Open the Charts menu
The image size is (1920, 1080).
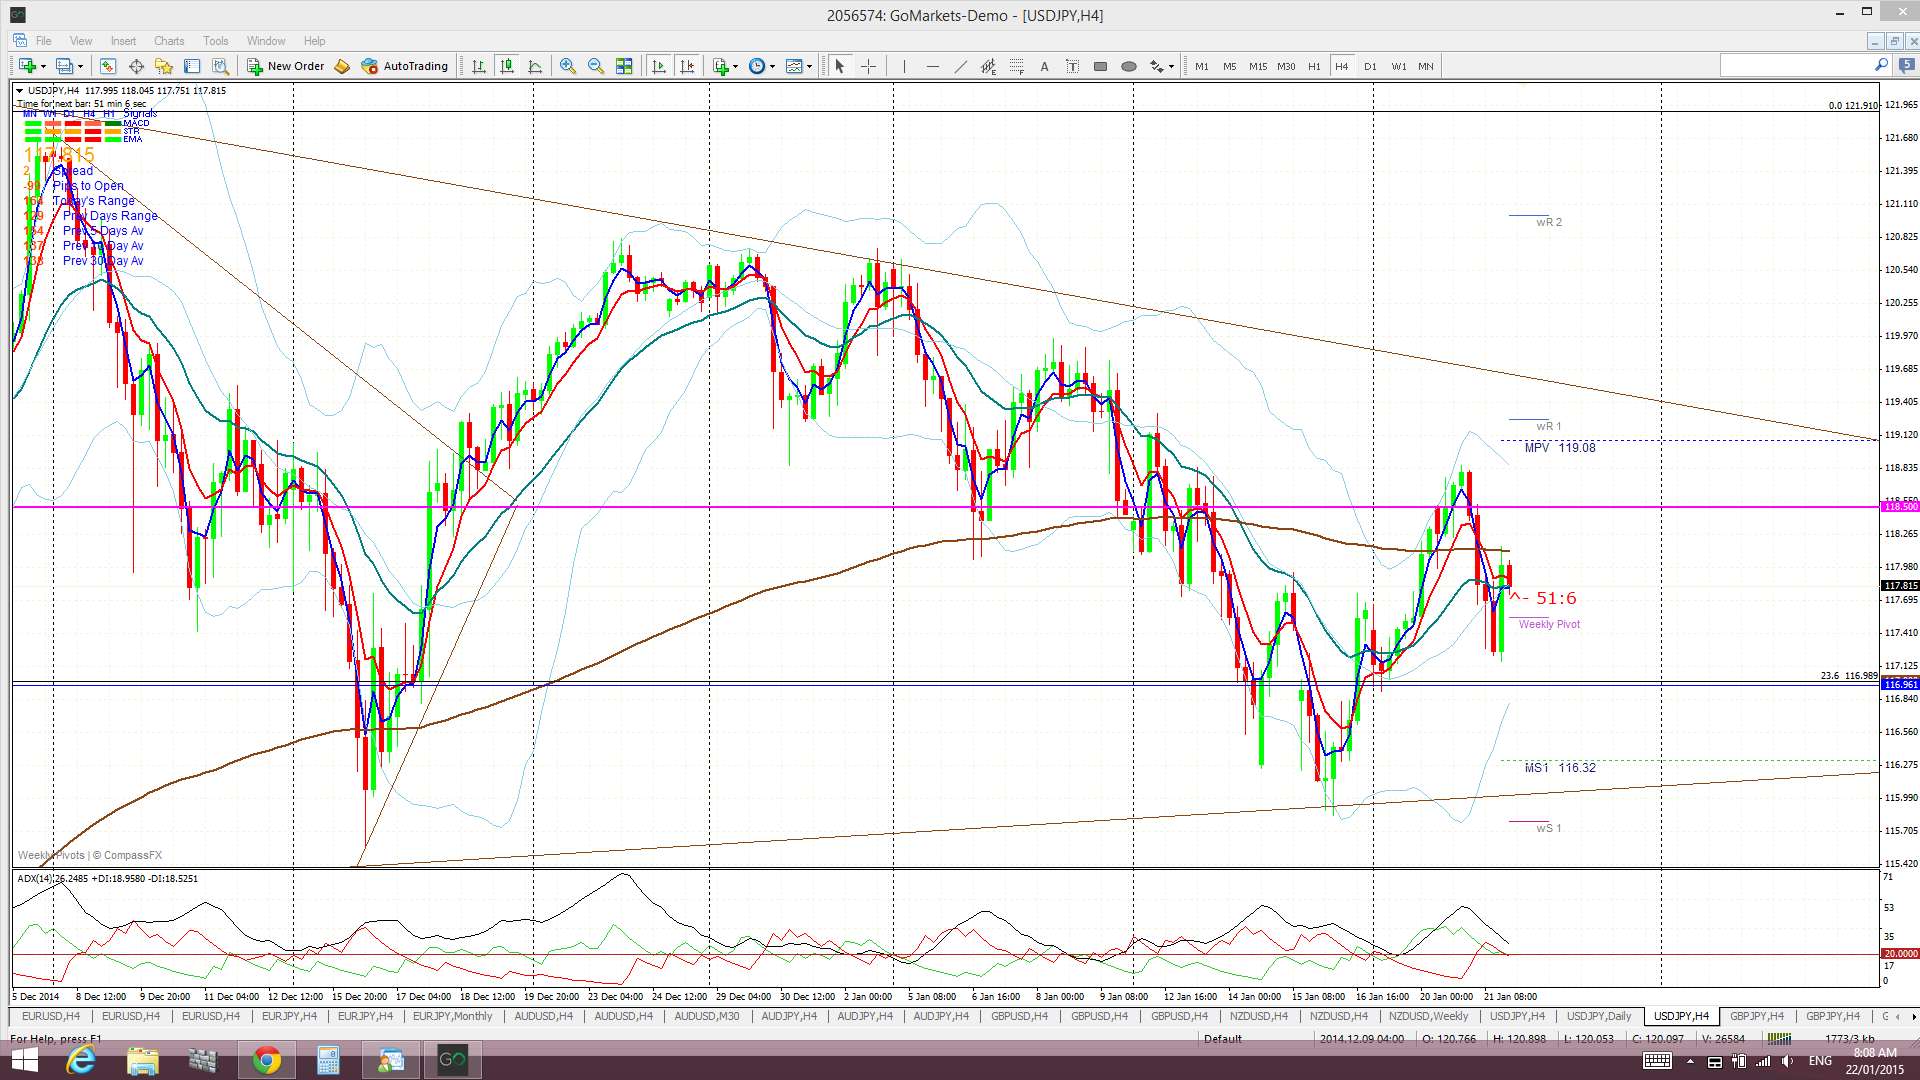click(x=168, y=41)
